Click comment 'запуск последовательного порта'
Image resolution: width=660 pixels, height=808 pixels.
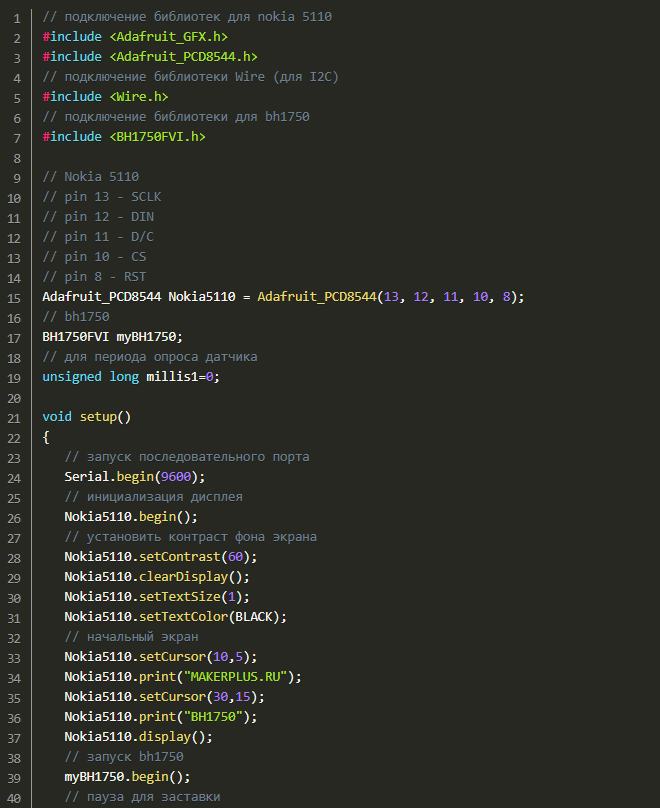(x=187, y=457)
